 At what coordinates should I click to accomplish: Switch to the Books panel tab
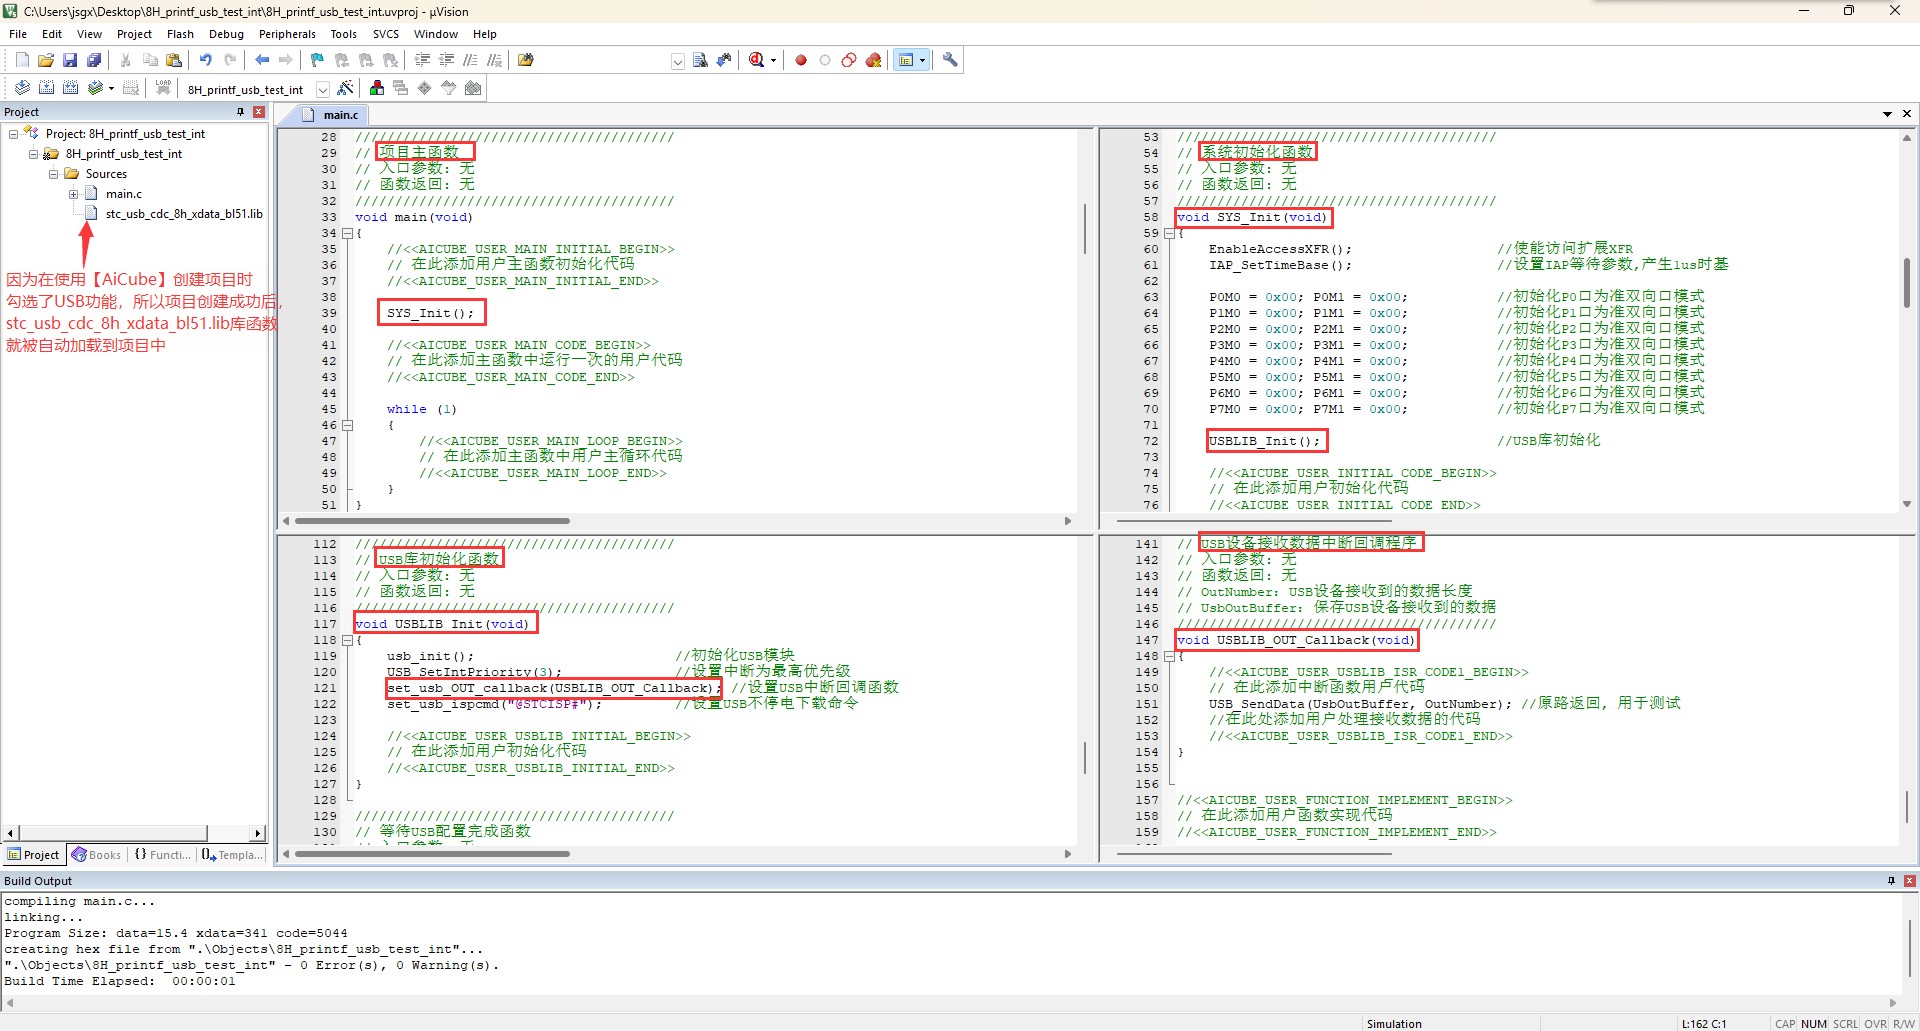pos(97,855)
